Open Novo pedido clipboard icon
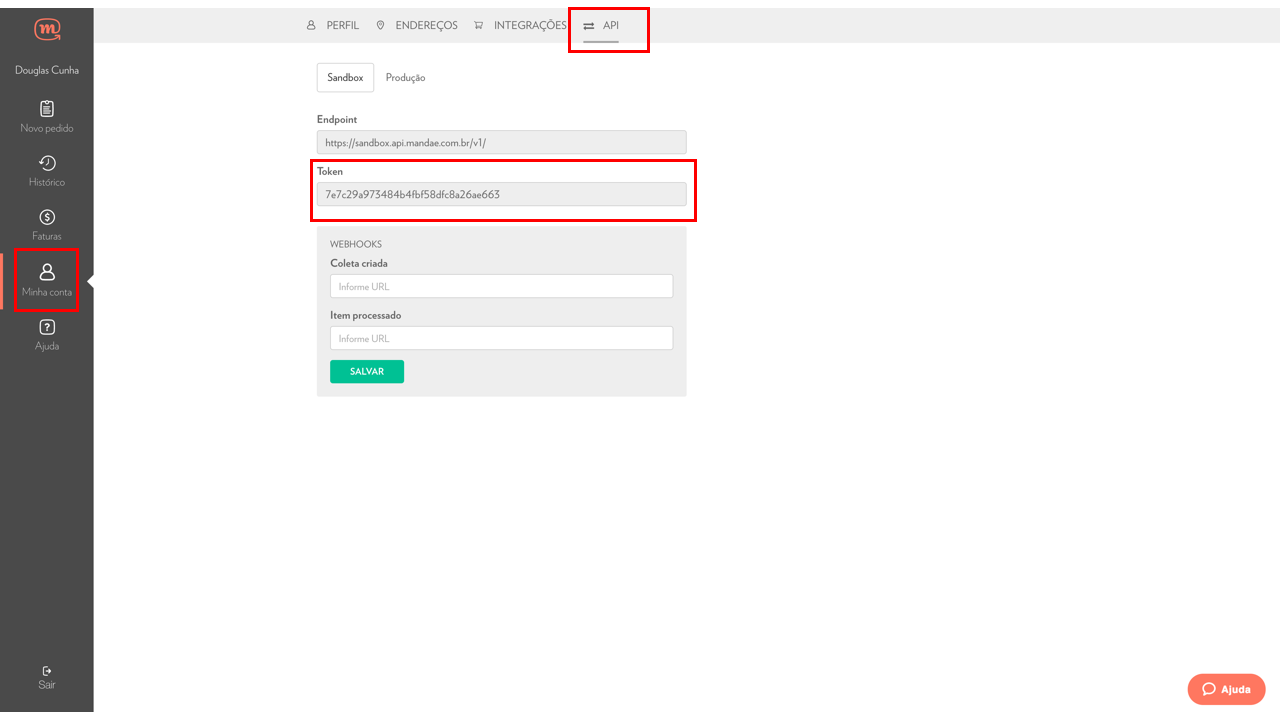Image resolution: width=1280 pixels, height=720 pixels. point(47,109)
